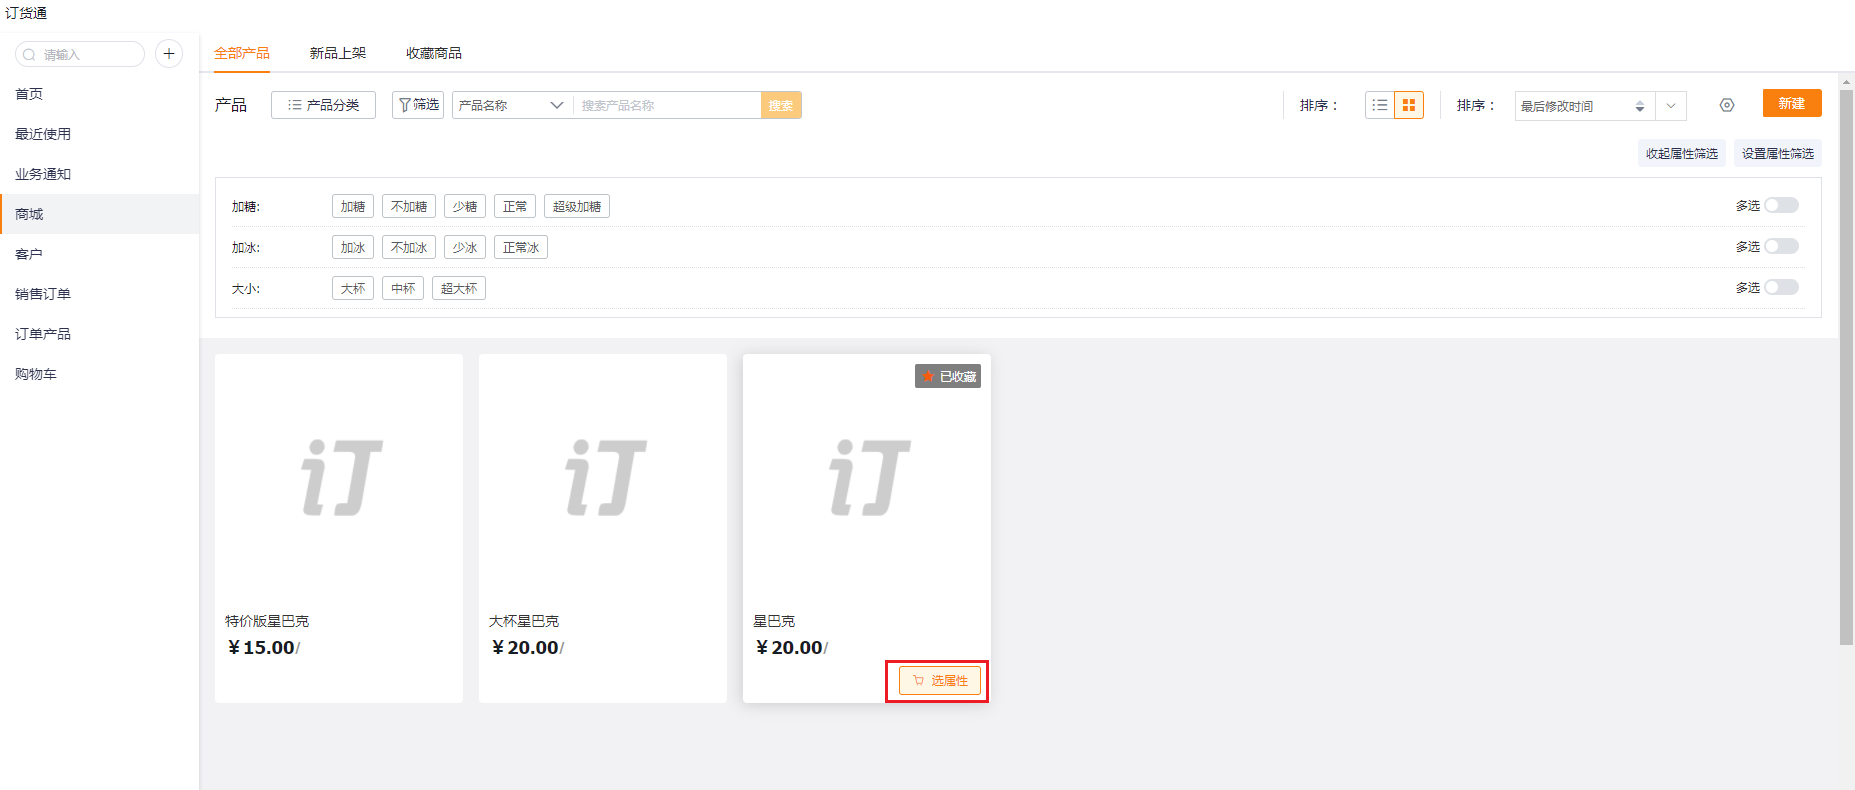Open 设置属性筛选 settings
The image size is (1855, 790).
[1778, 153]
